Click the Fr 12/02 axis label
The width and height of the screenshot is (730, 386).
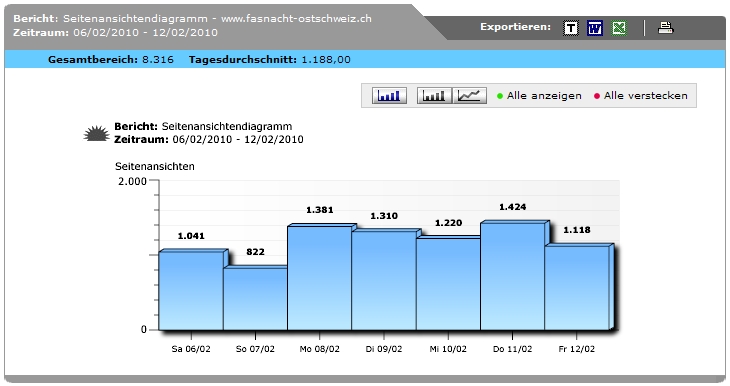[576, 349]
